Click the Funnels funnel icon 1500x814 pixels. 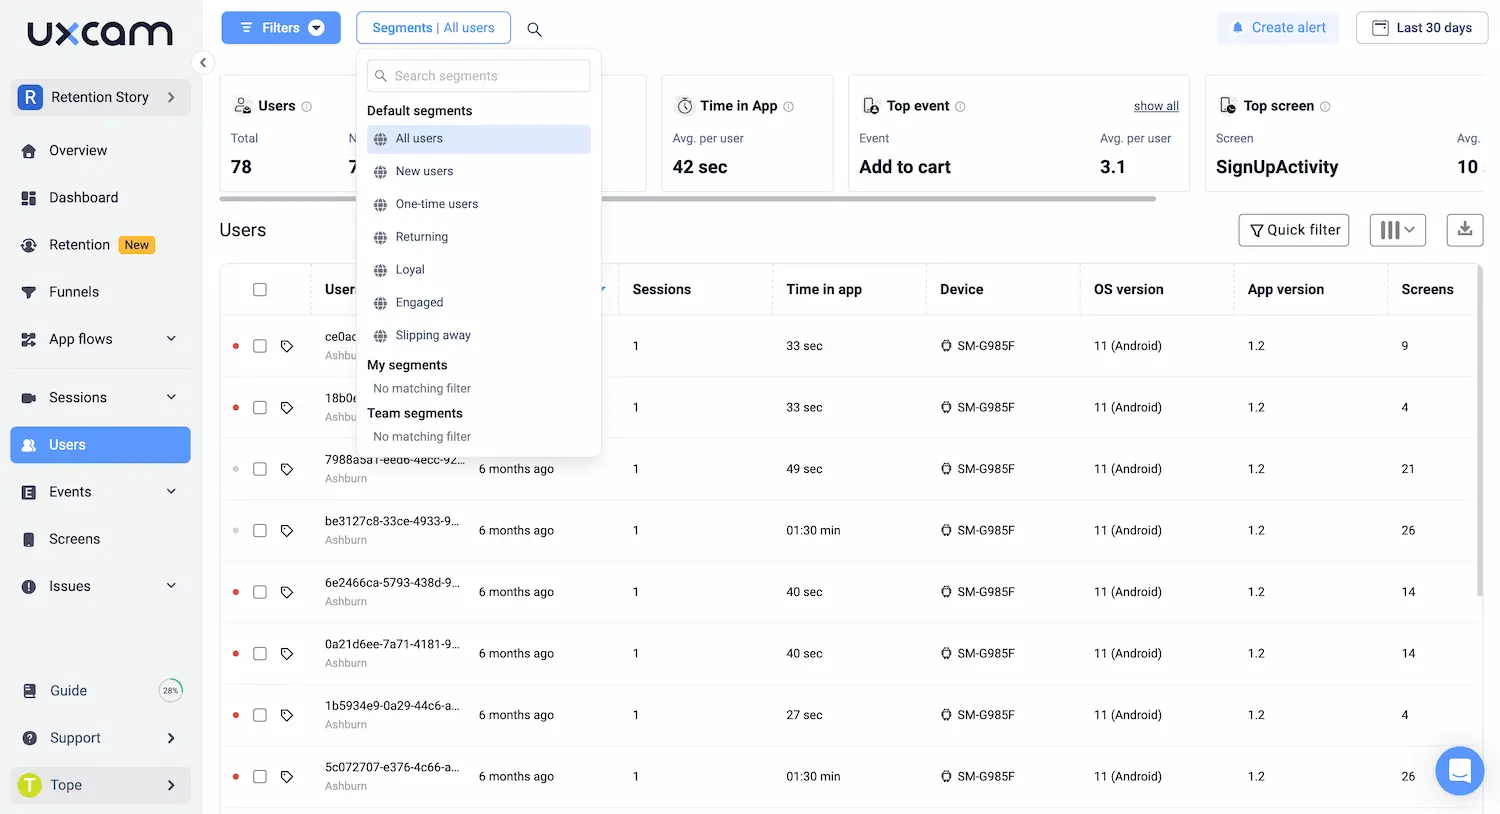pyautogui.click(x=29, y=292)
